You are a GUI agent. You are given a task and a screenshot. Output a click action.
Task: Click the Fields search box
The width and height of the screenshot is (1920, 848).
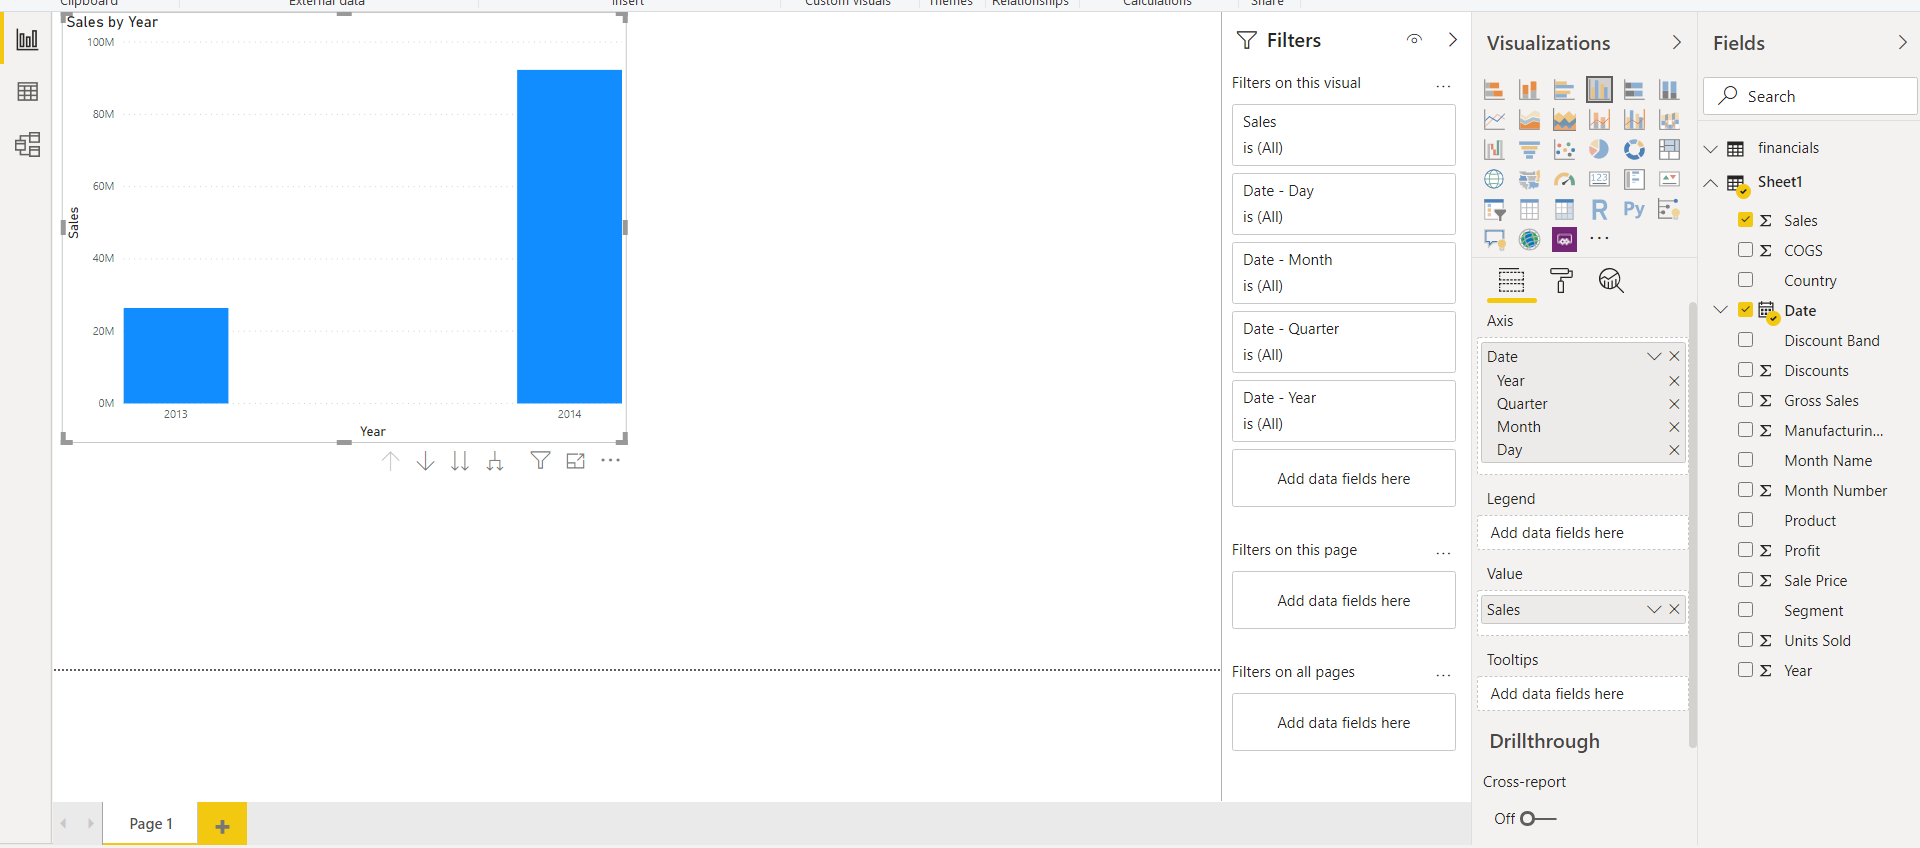[1810, 96]
